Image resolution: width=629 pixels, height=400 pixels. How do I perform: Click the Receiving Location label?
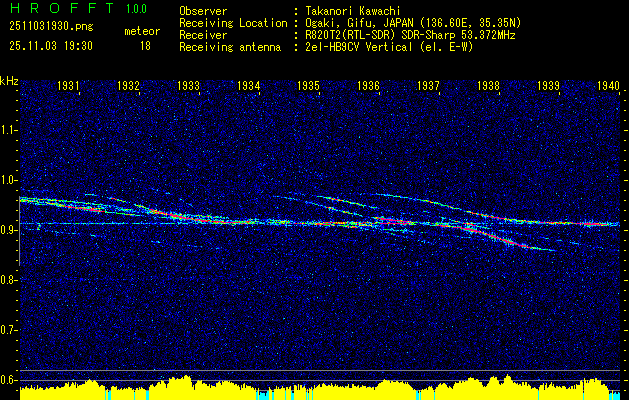point(233,23)
